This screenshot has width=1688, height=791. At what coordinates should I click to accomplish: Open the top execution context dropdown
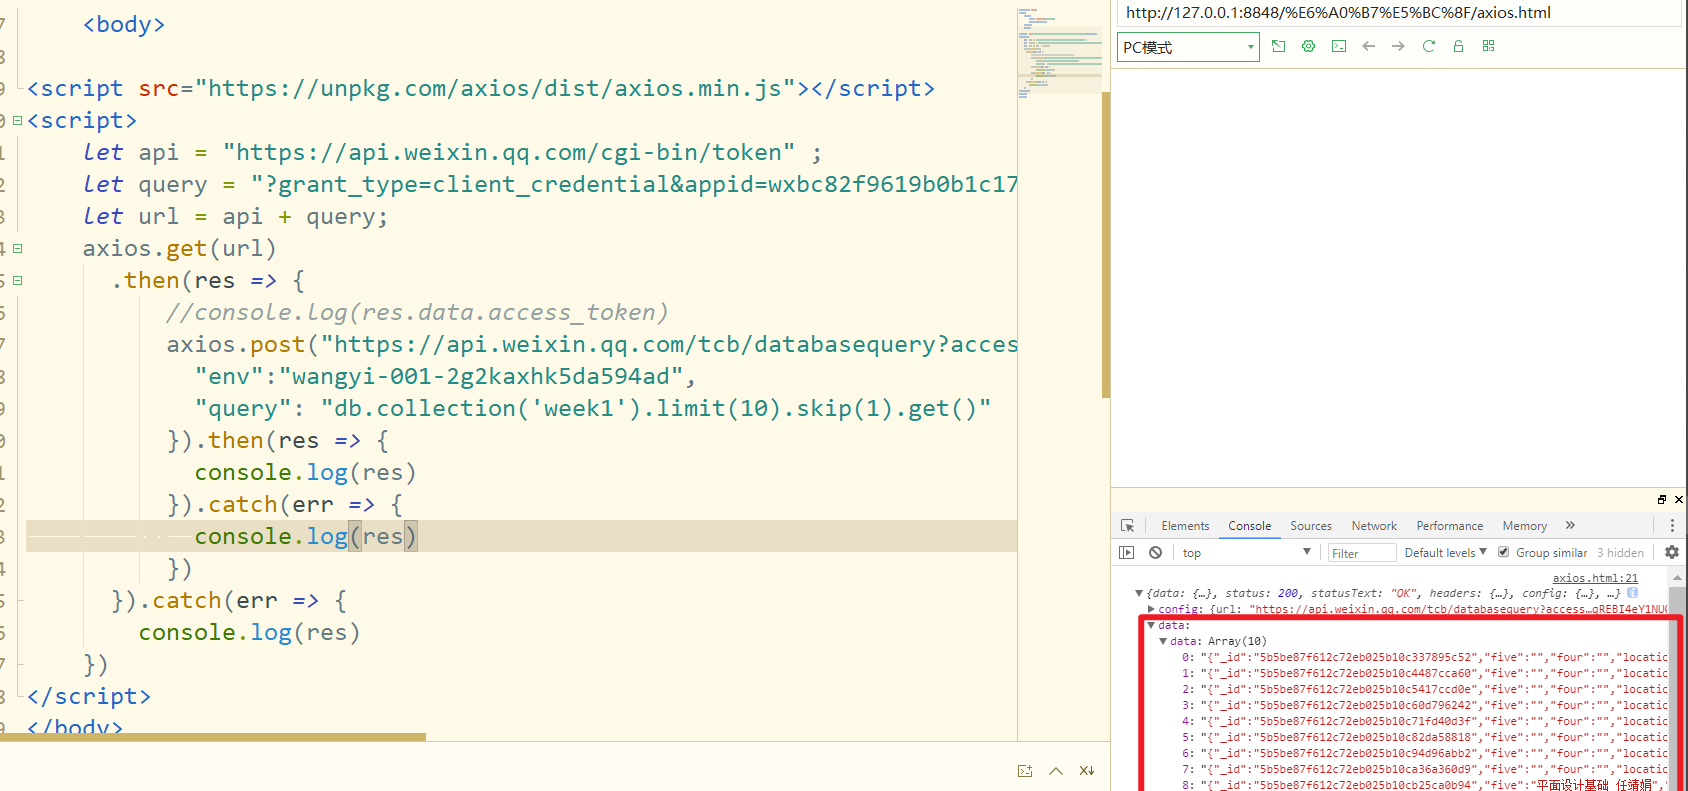1246,552
